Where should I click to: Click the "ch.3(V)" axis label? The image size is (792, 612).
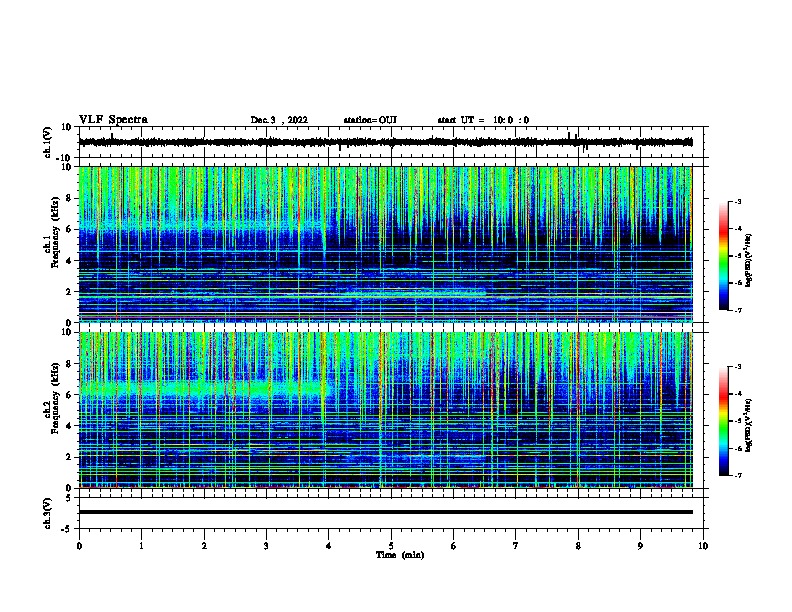tap(48, 513)
